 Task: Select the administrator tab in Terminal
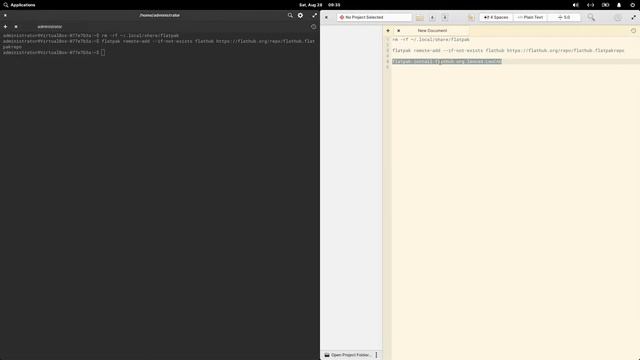tap(50, 27)
